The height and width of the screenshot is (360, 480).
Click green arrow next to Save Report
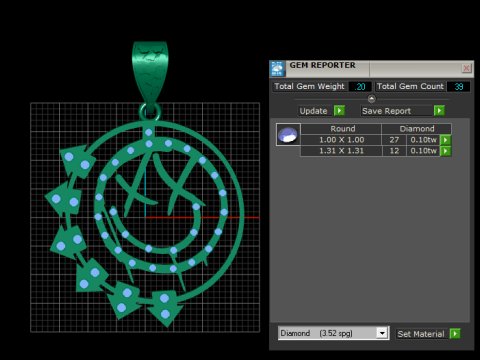click(439, 111)
